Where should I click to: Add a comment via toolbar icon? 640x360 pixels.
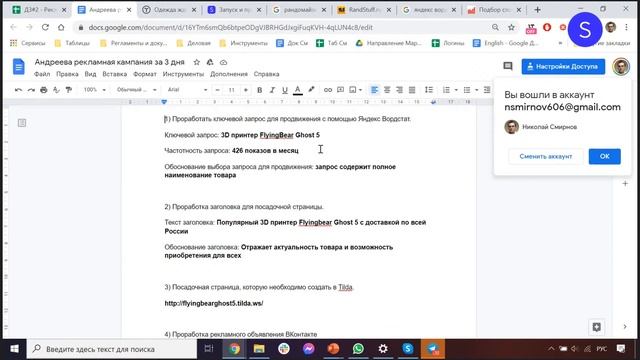[x=340, y=90]
